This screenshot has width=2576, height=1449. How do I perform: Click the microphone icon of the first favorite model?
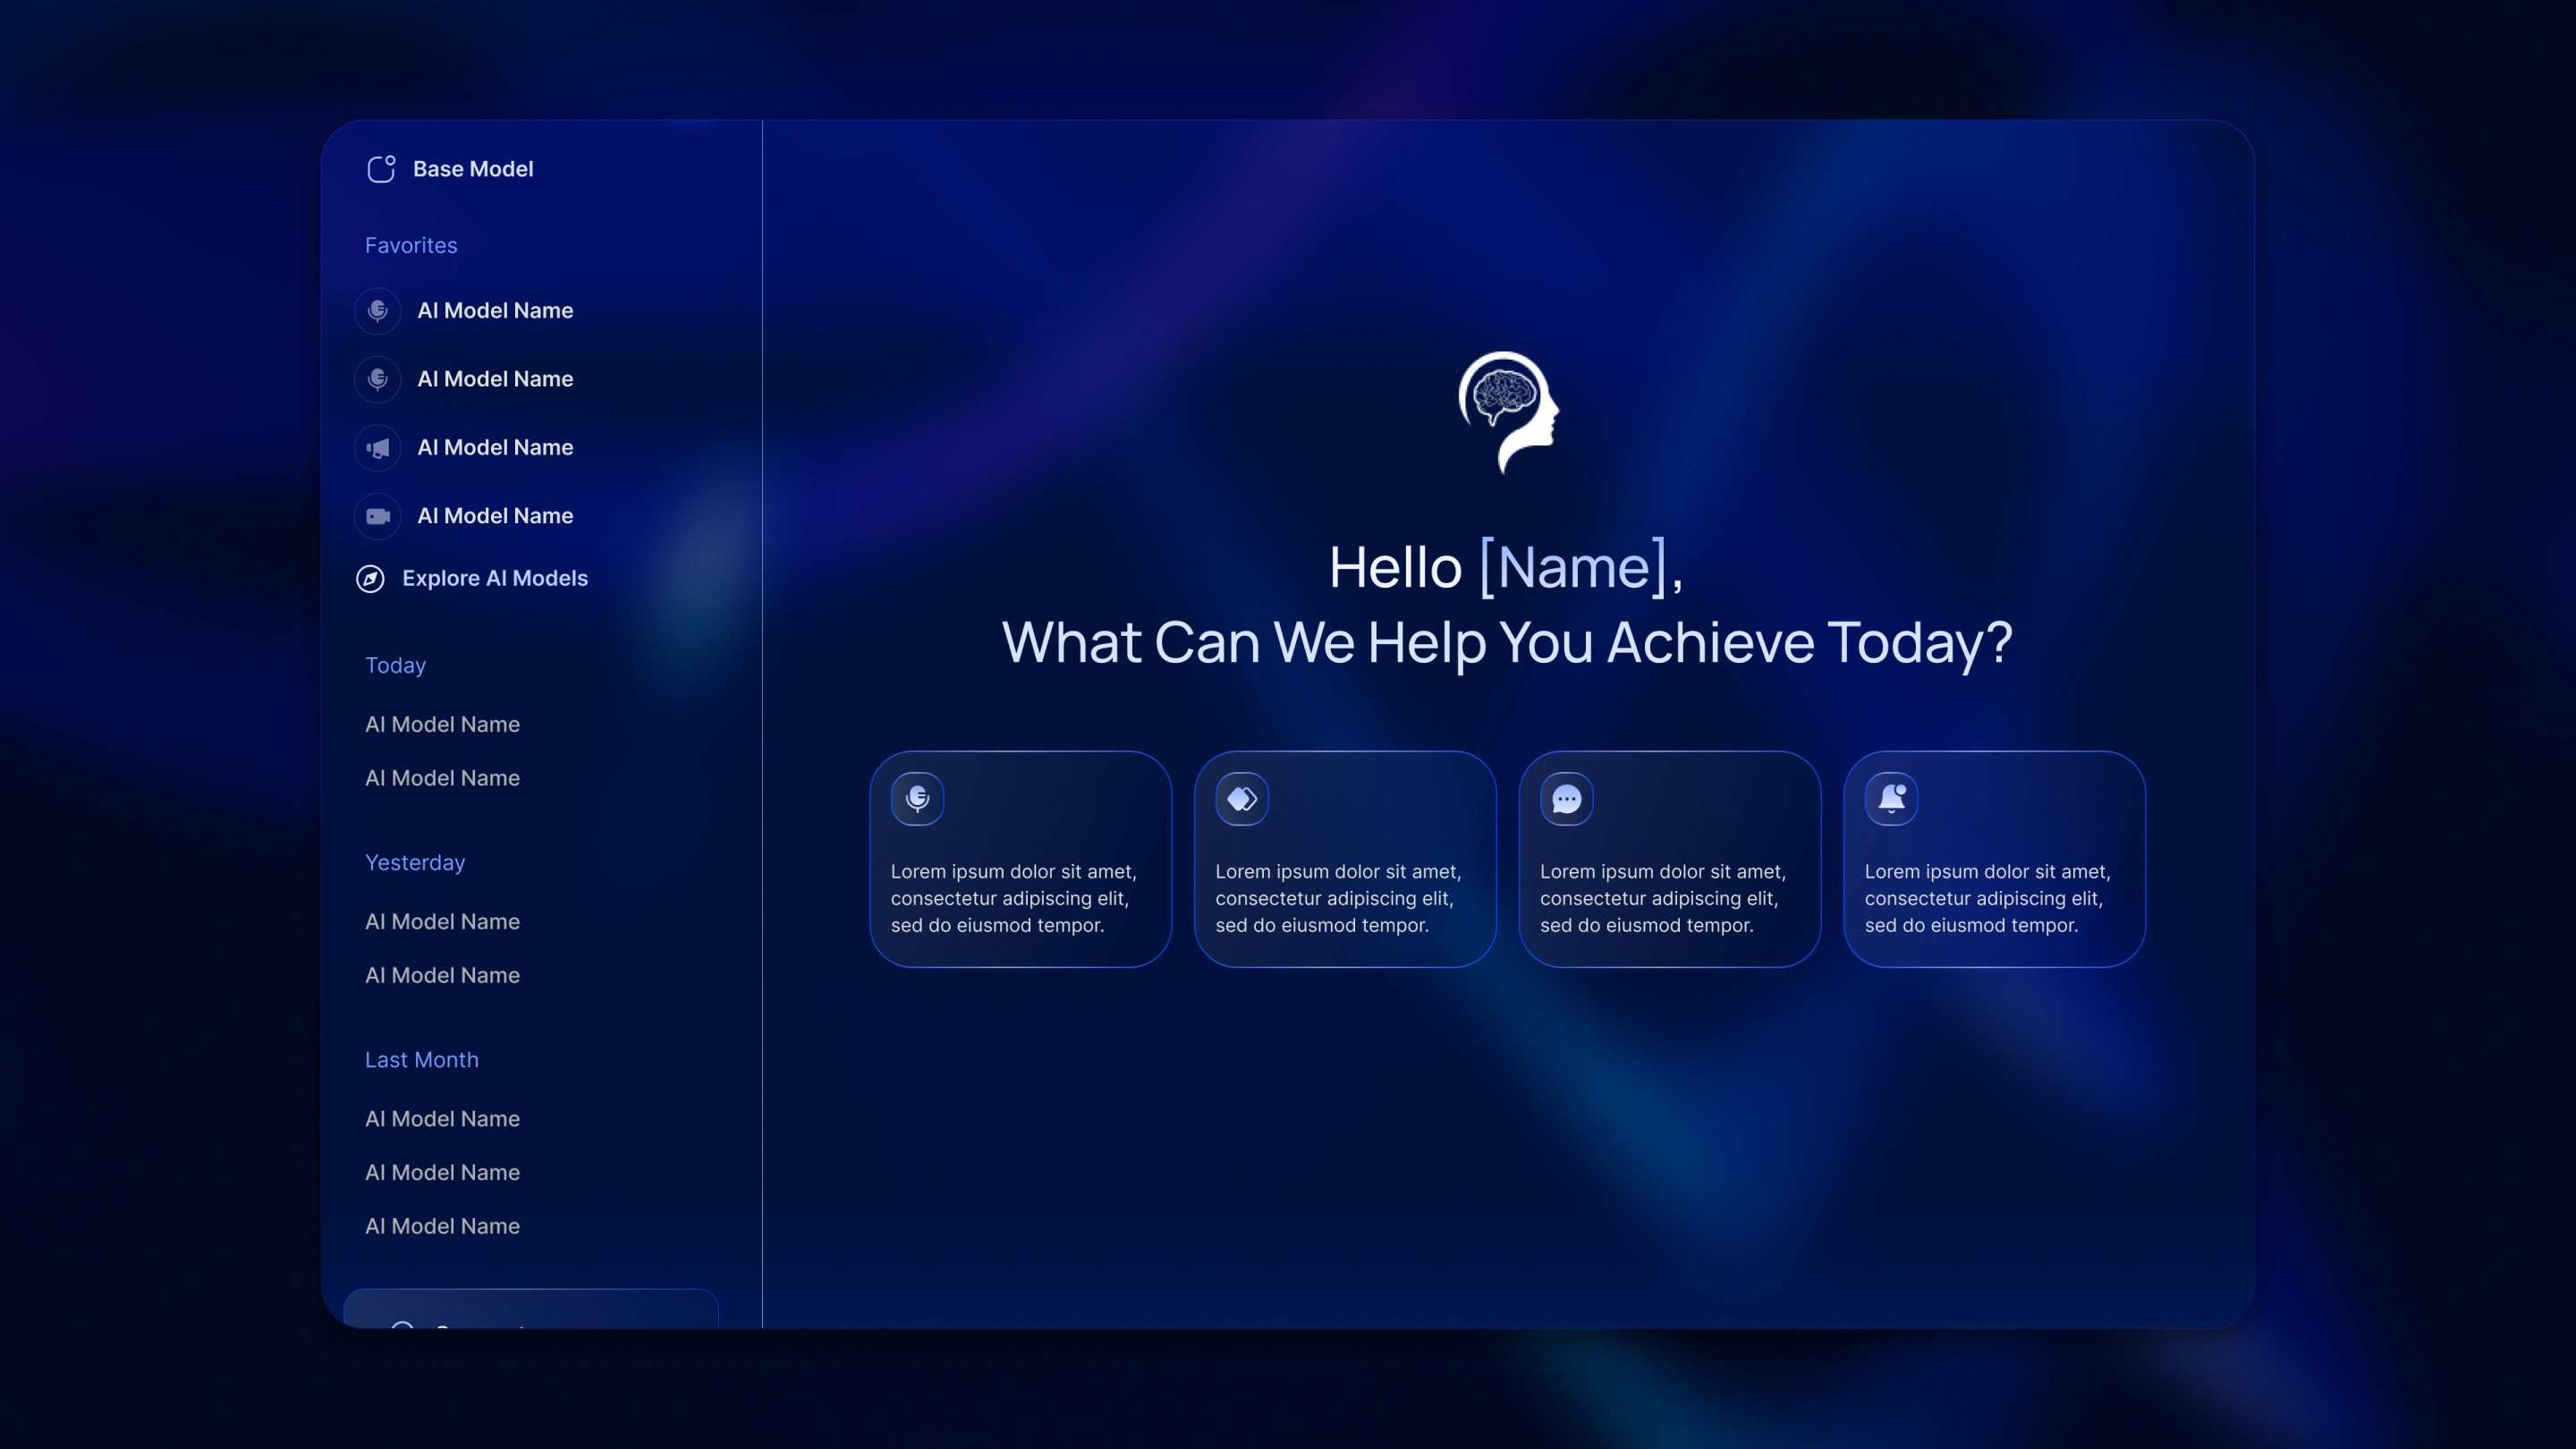[378, 311]
